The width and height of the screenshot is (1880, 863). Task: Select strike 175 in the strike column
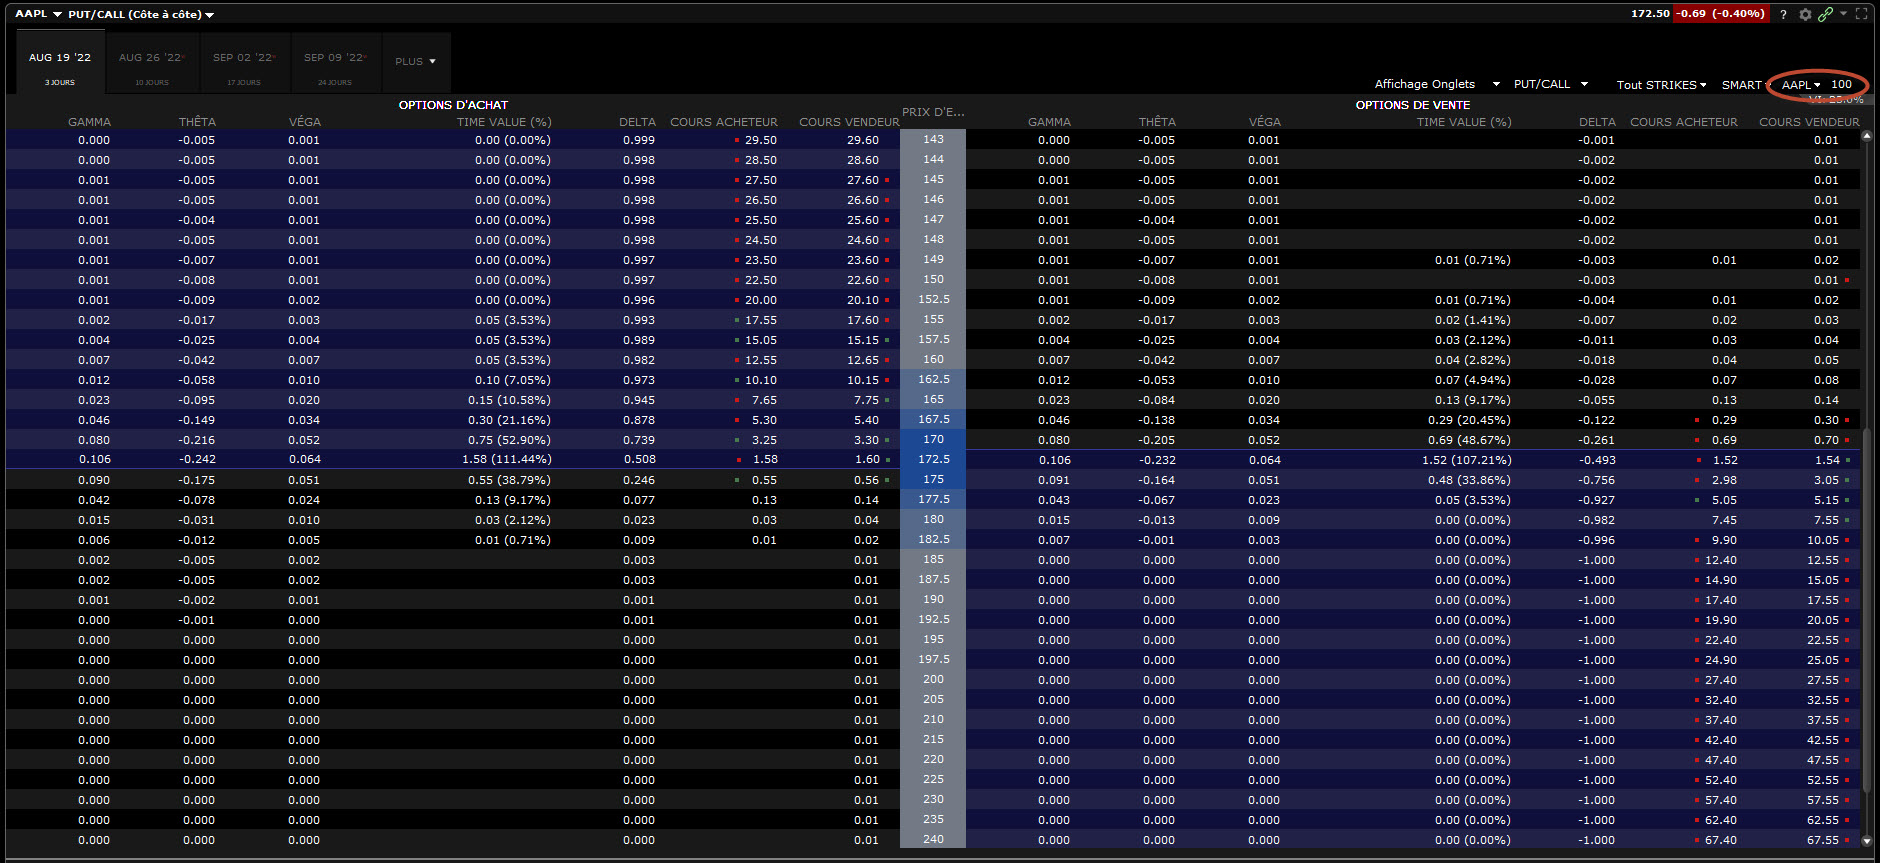pos(933,479)
